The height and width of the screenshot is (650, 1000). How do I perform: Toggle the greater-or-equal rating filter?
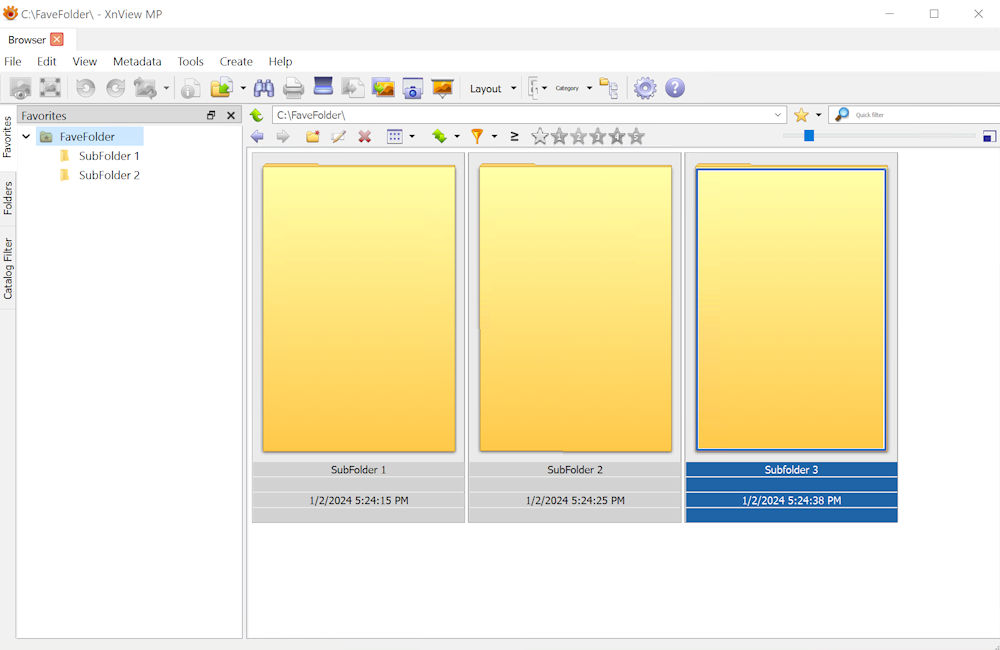[x=514, y=136]
